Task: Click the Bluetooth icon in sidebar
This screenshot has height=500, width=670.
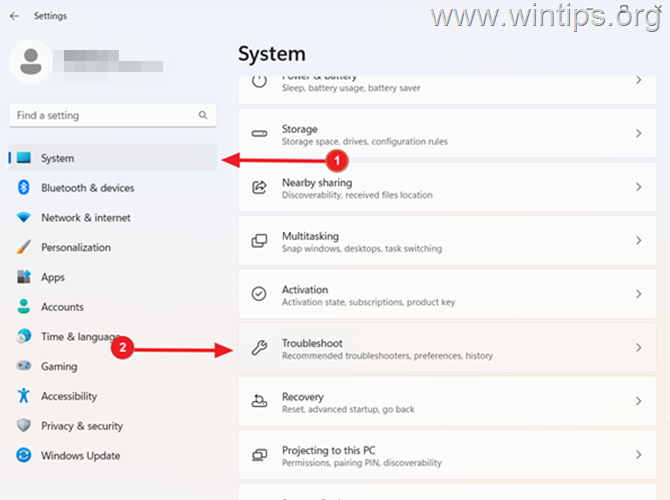Action: point(24,188)
